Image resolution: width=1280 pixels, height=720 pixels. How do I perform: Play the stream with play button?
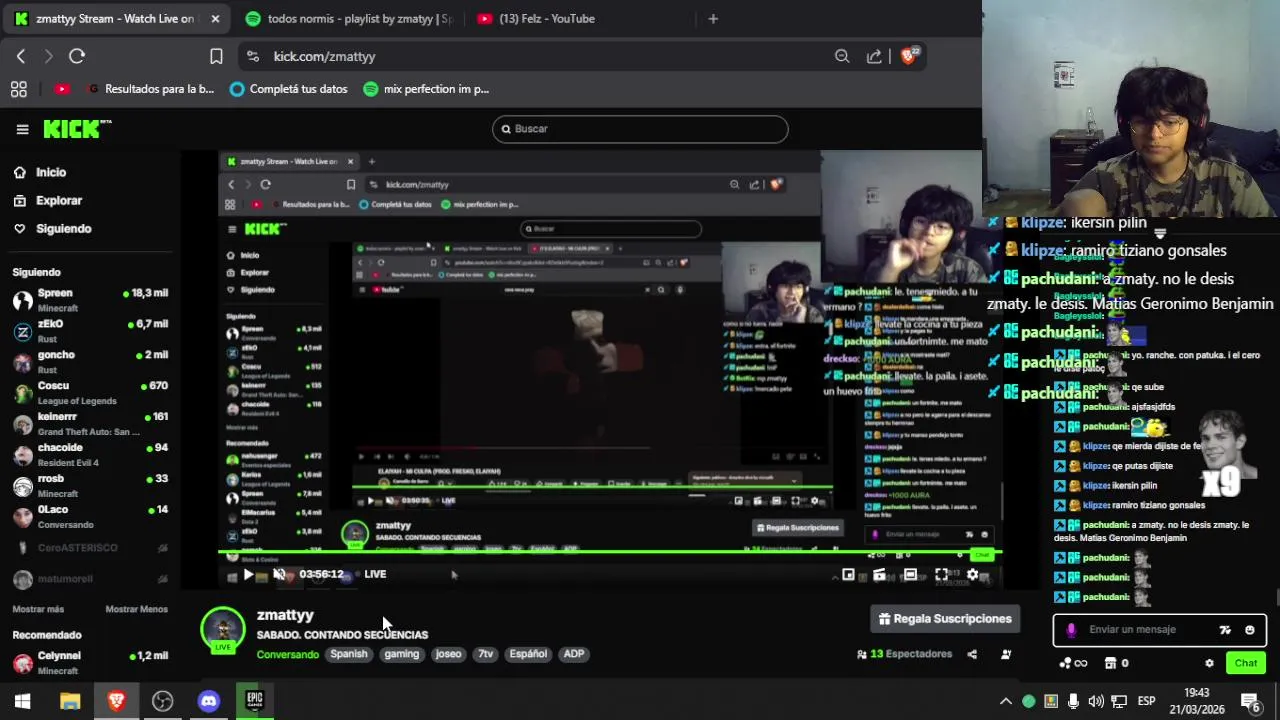click(248, 574)
